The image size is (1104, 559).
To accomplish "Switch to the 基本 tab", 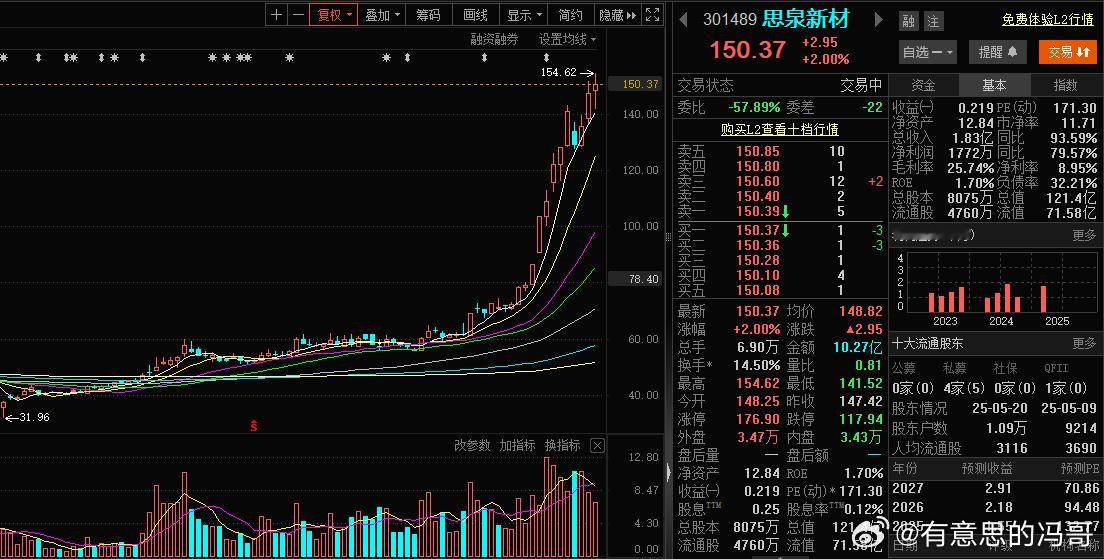I will [994, 85].
